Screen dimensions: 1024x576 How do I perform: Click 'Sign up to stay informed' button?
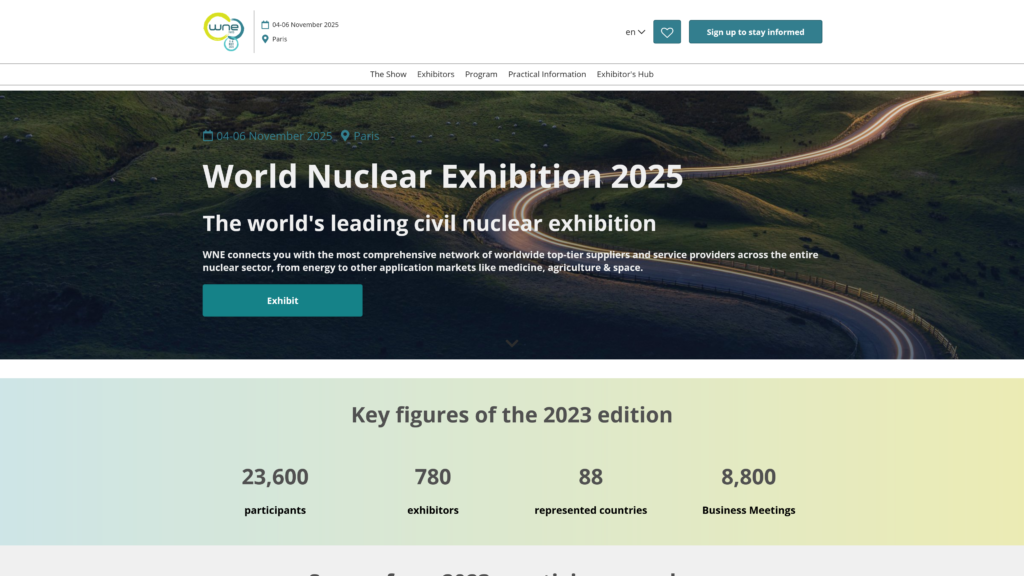[755, 32]
